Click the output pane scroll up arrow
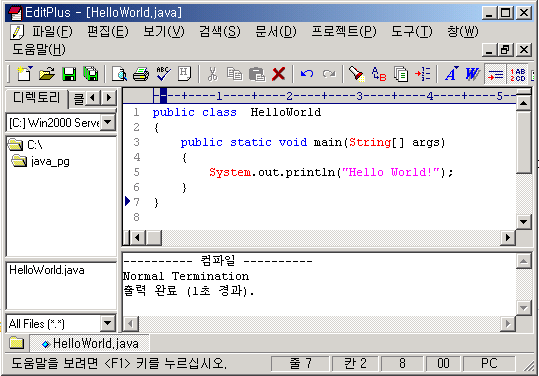 coord(523,262)
